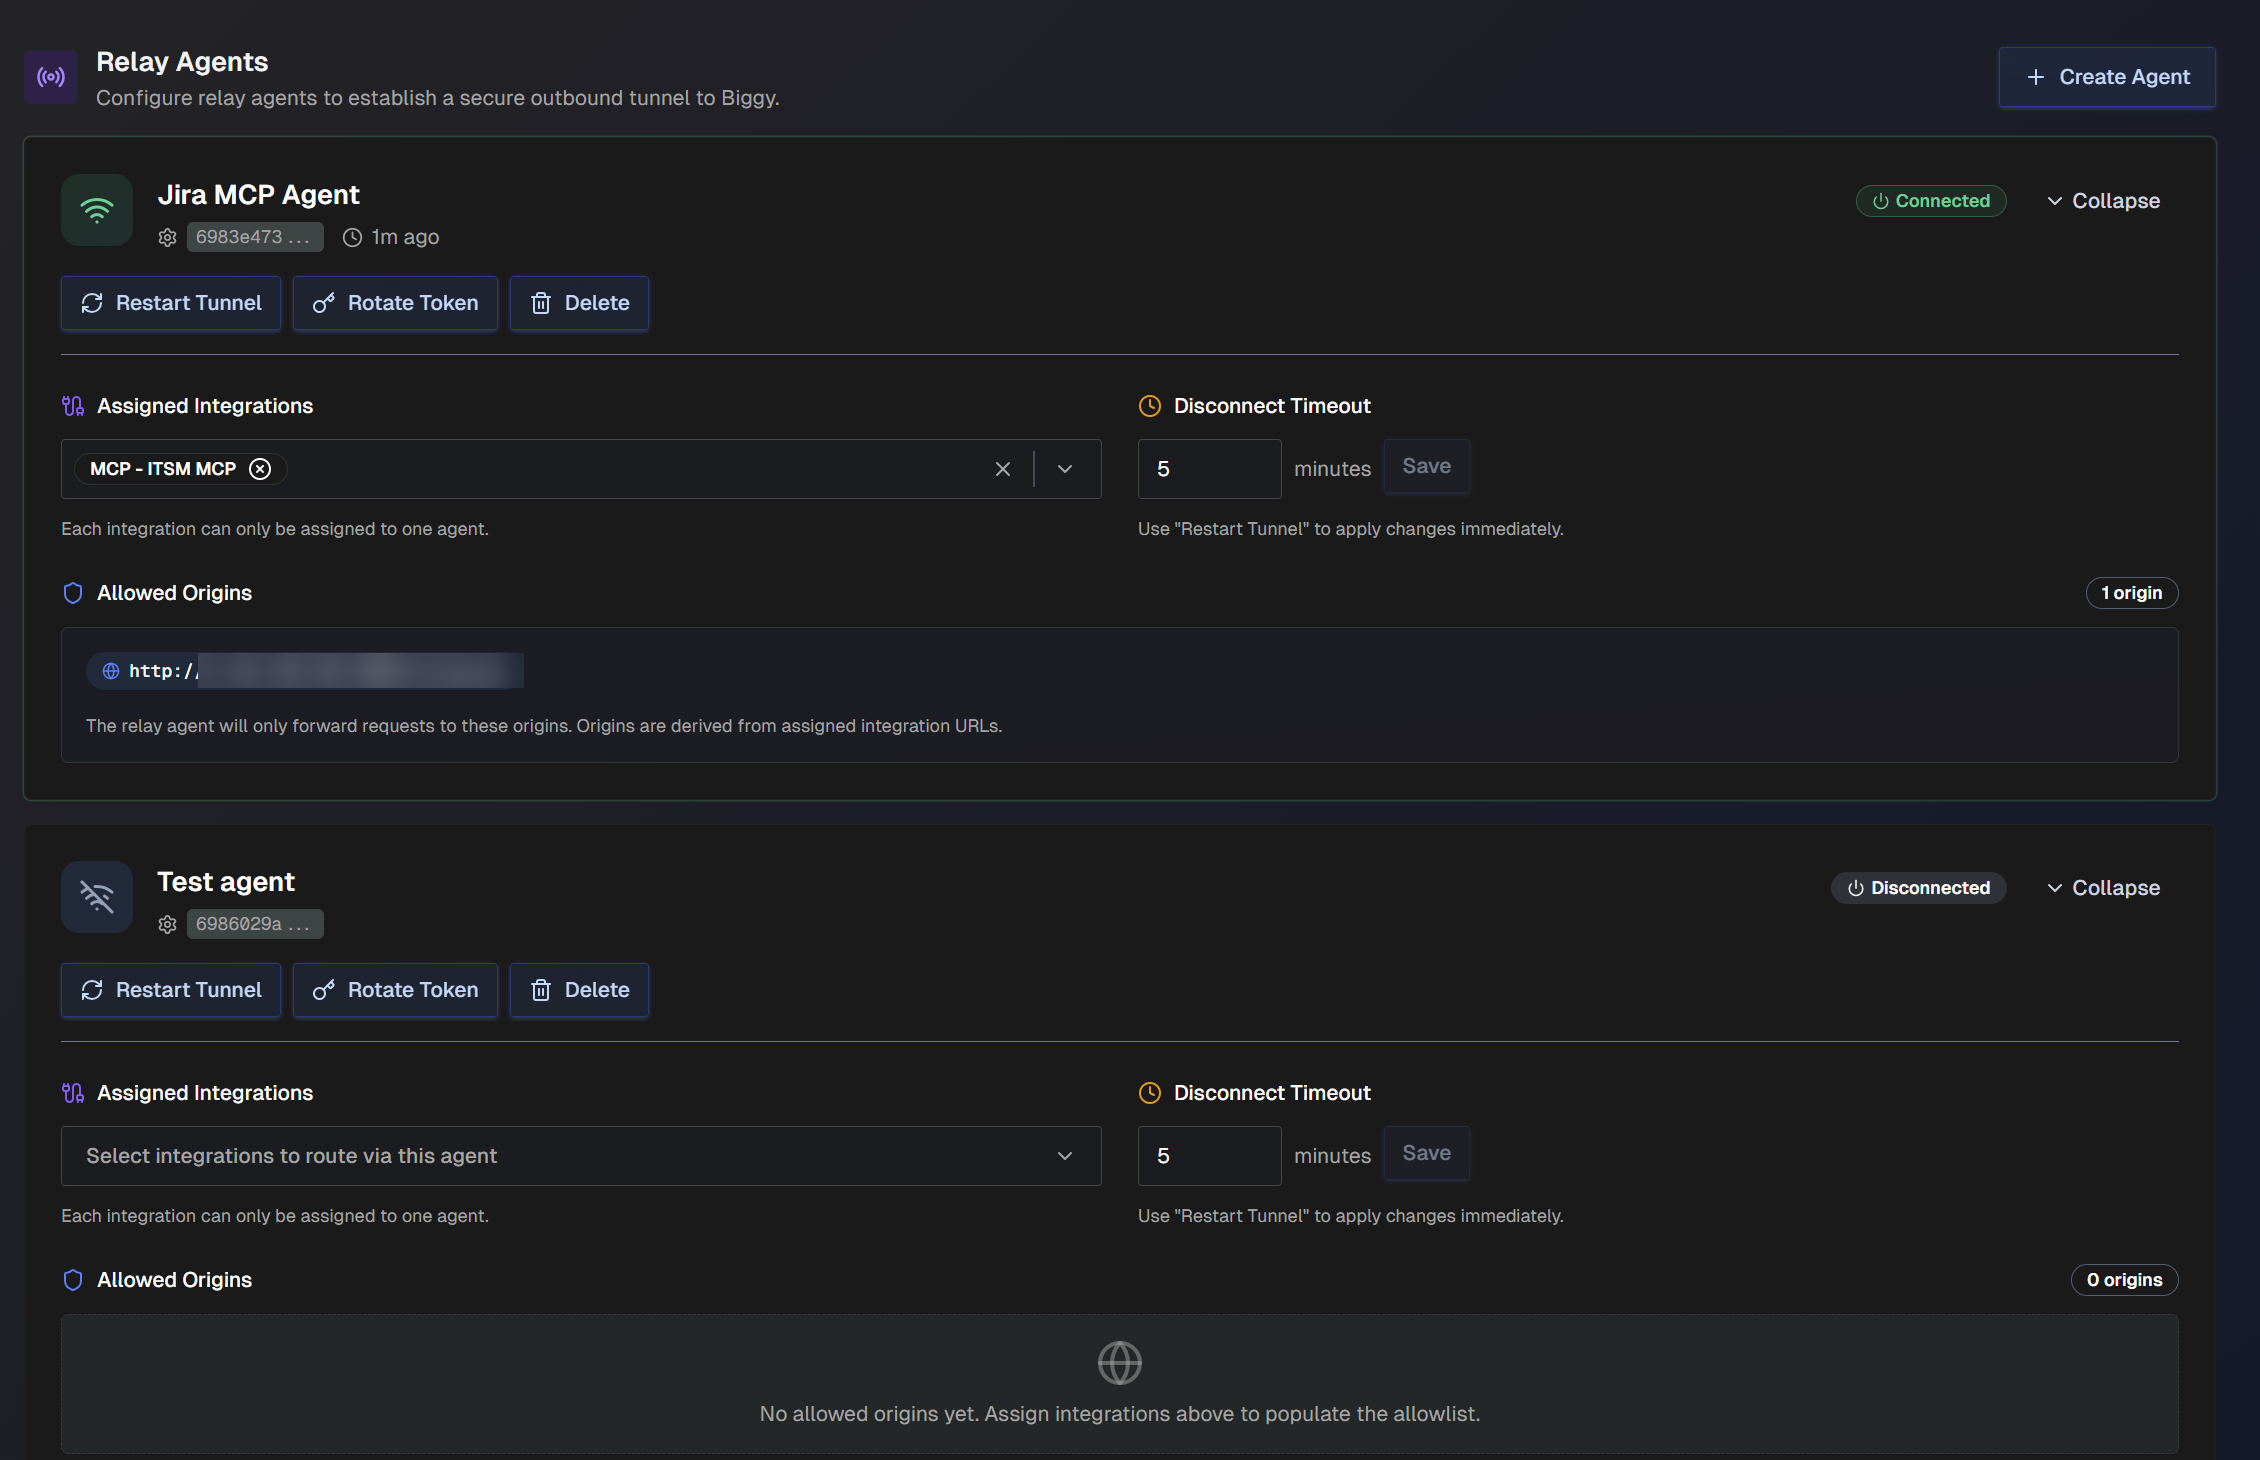Click the Create Agent button
Viewport: 2260px width, 1460px height.
(x=2107, y=77)
